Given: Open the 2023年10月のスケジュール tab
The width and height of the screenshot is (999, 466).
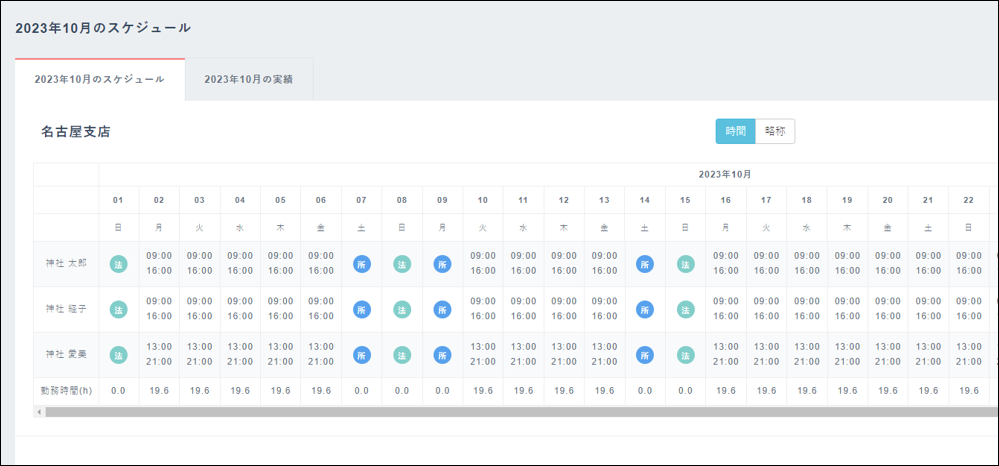Looking at the screenshot, I should [x=100, y=79].
